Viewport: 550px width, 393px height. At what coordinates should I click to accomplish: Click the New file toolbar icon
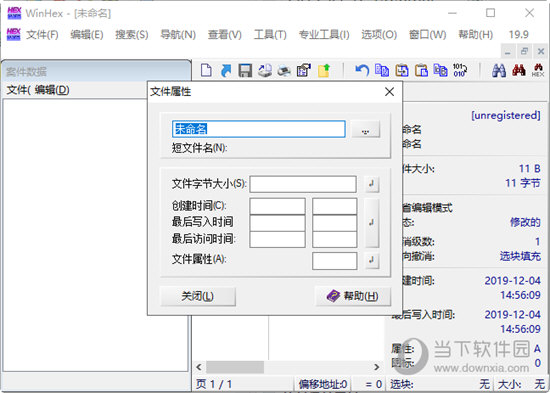point(206,70)
